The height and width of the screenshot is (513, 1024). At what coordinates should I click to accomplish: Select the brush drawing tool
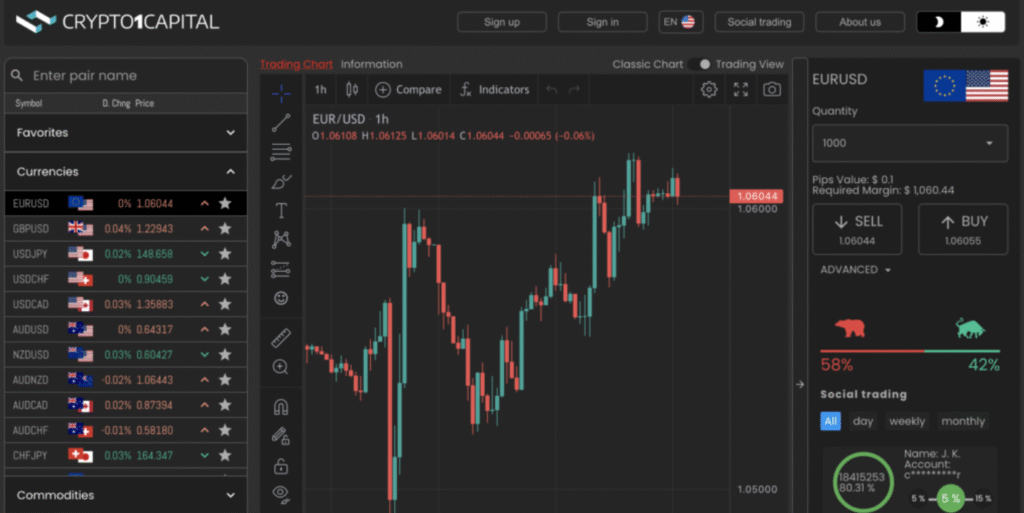tap(281, 181)
